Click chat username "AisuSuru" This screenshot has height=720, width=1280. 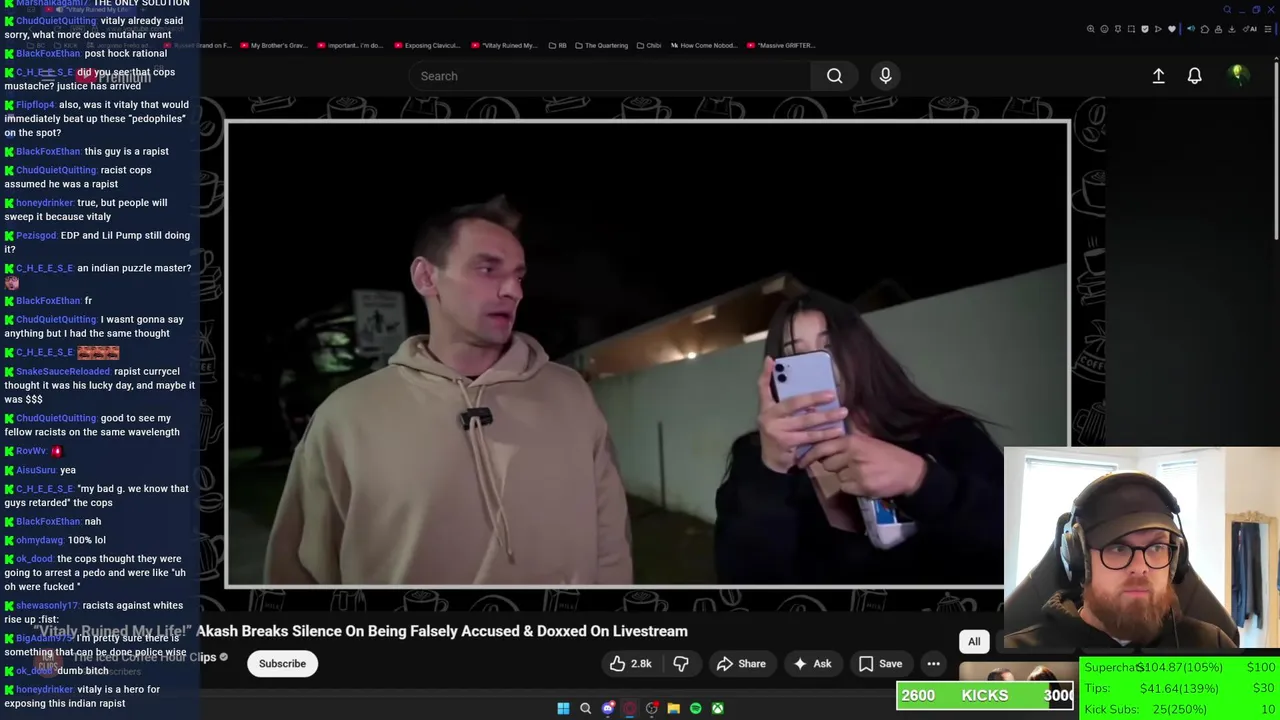click(36, 471)
